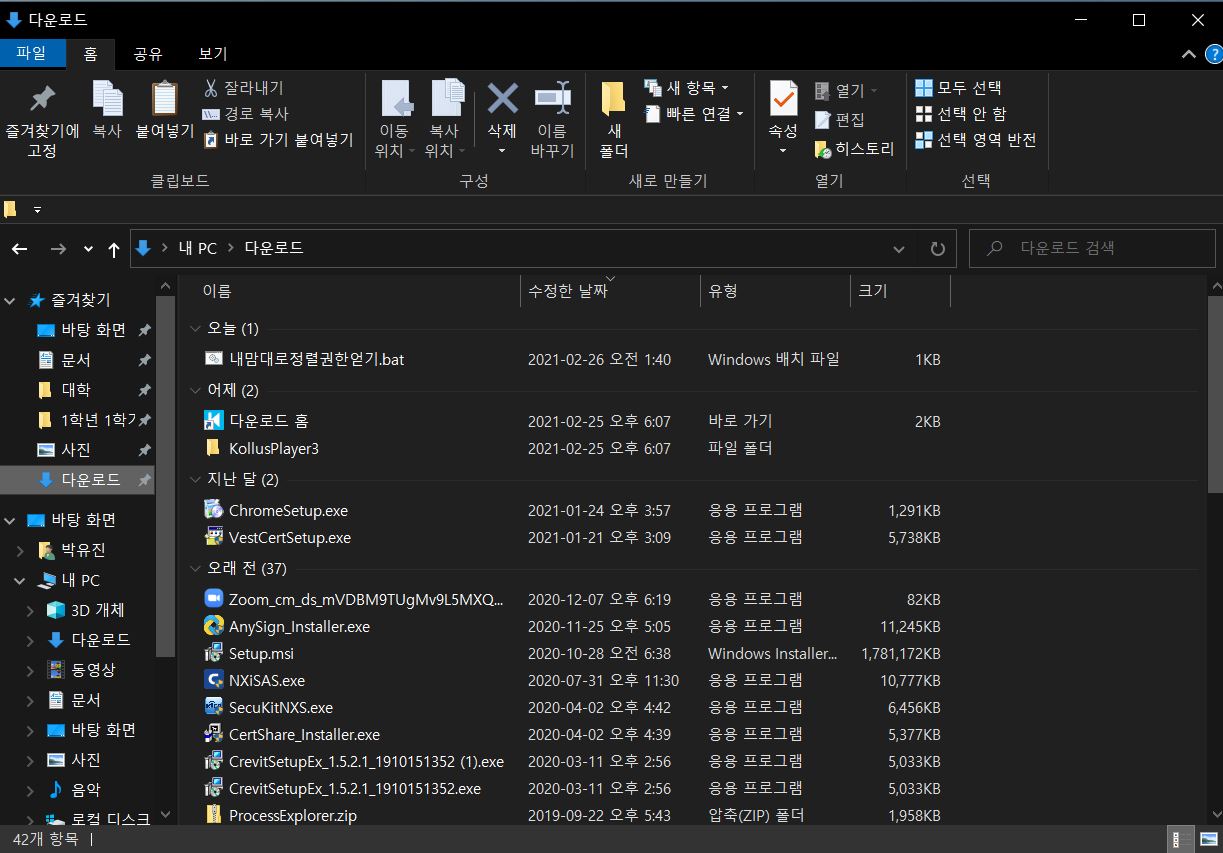Click the 삭제 red X icon
1223x853 pixels.
click(x=502, y=98)
